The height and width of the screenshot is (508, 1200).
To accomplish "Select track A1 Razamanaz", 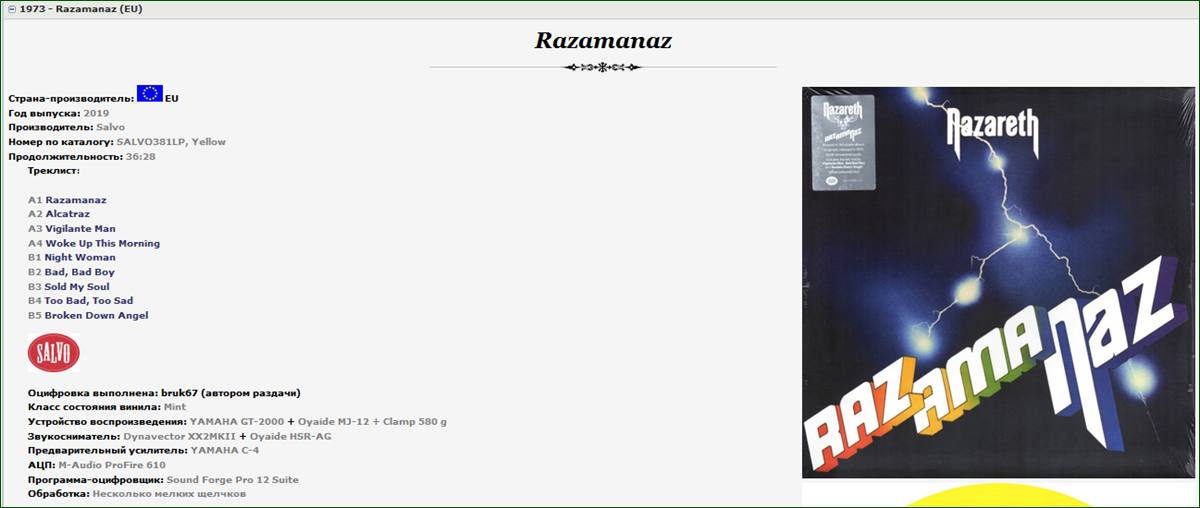I will click(x=67, y=200).
